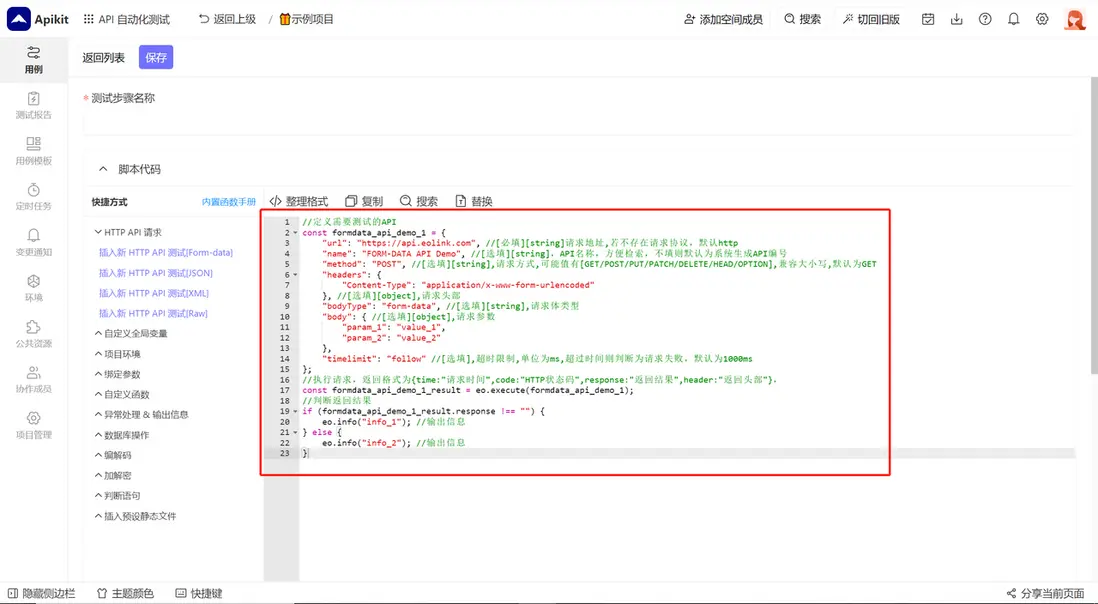Expand the 自定义函数 group

122,394
